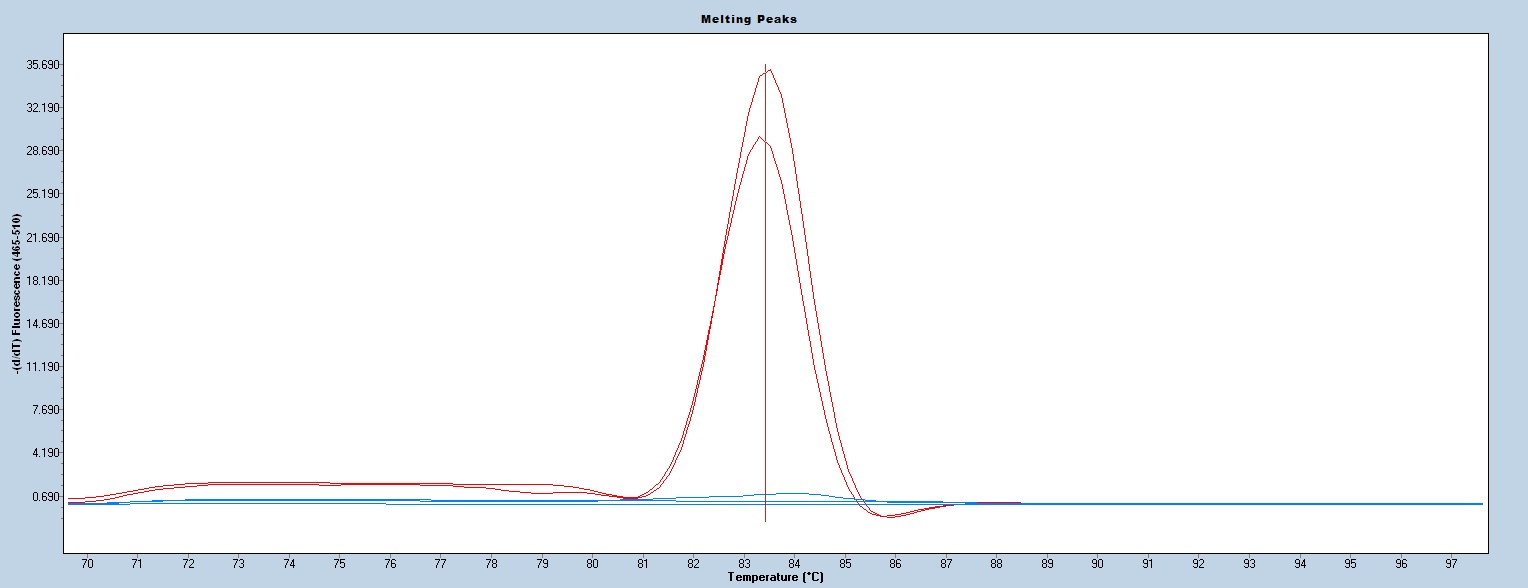Click the 35.690 y-axis tick label
1528x588 pixels.
[x=44, y=65]
